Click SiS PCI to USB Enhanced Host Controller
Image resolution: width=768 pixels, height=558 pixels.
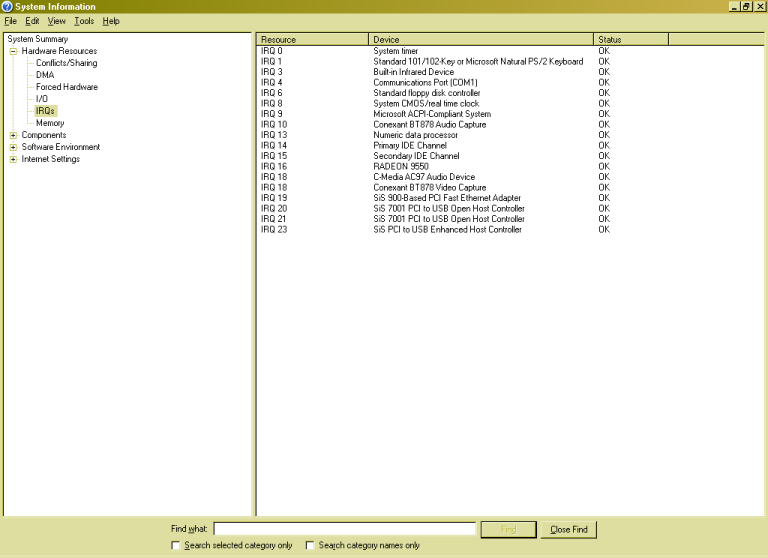click(x=447, y=230)
